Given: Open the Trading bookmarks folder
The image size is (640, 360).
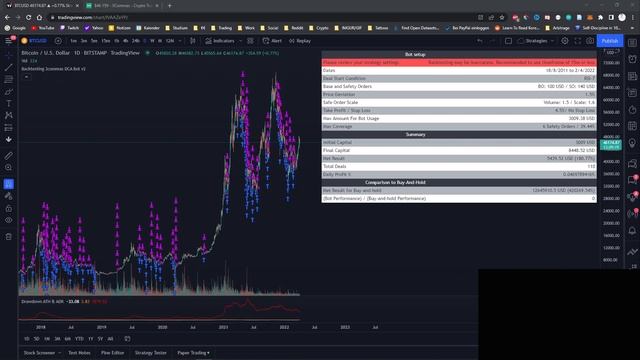Looking at the screenshot, I should click(x=221, y=28).
